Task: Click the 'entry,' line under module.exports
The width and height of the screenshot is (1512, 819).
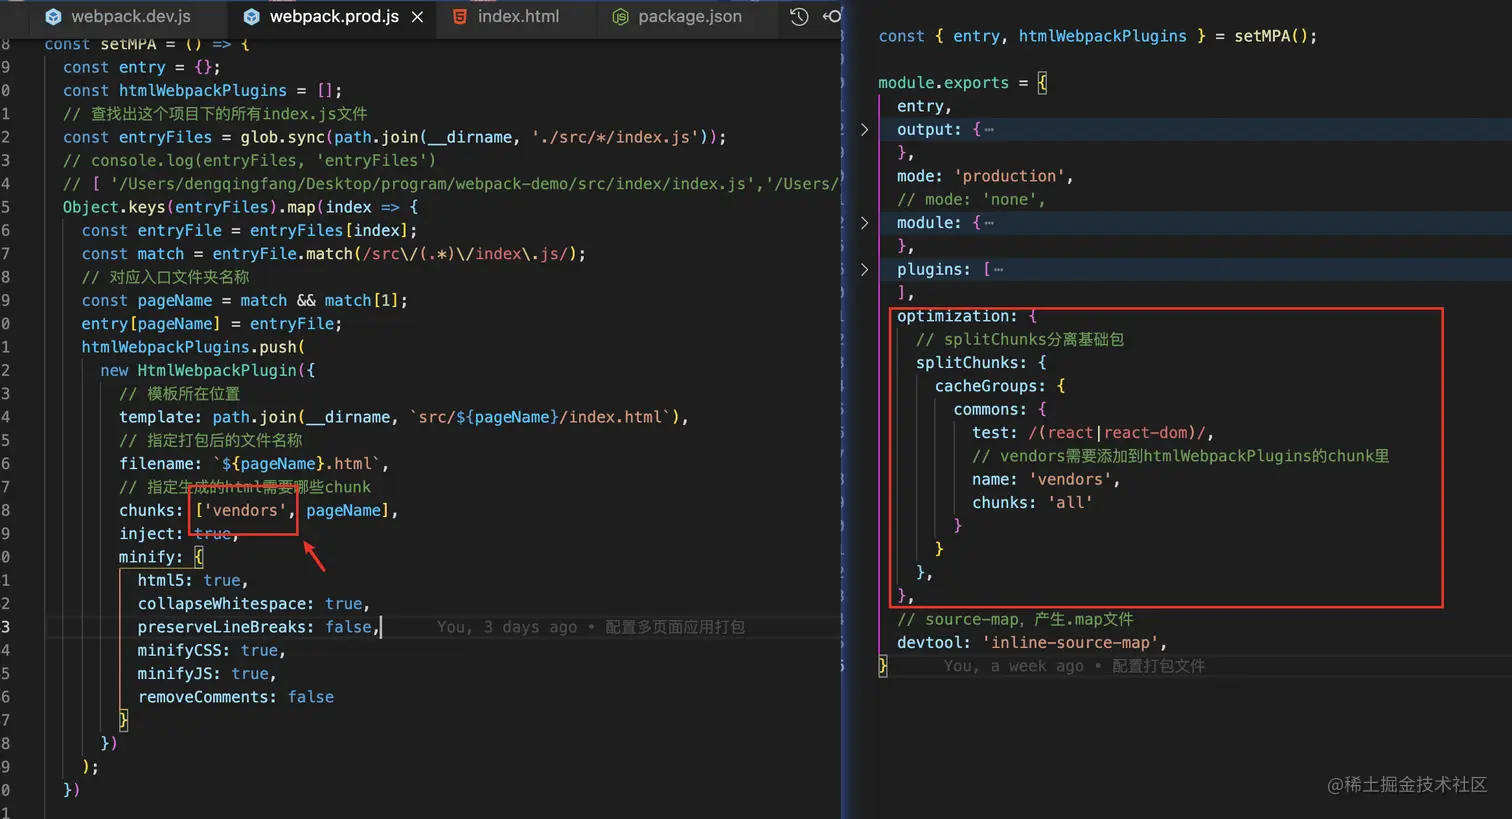Action: (x=925, y=106)
